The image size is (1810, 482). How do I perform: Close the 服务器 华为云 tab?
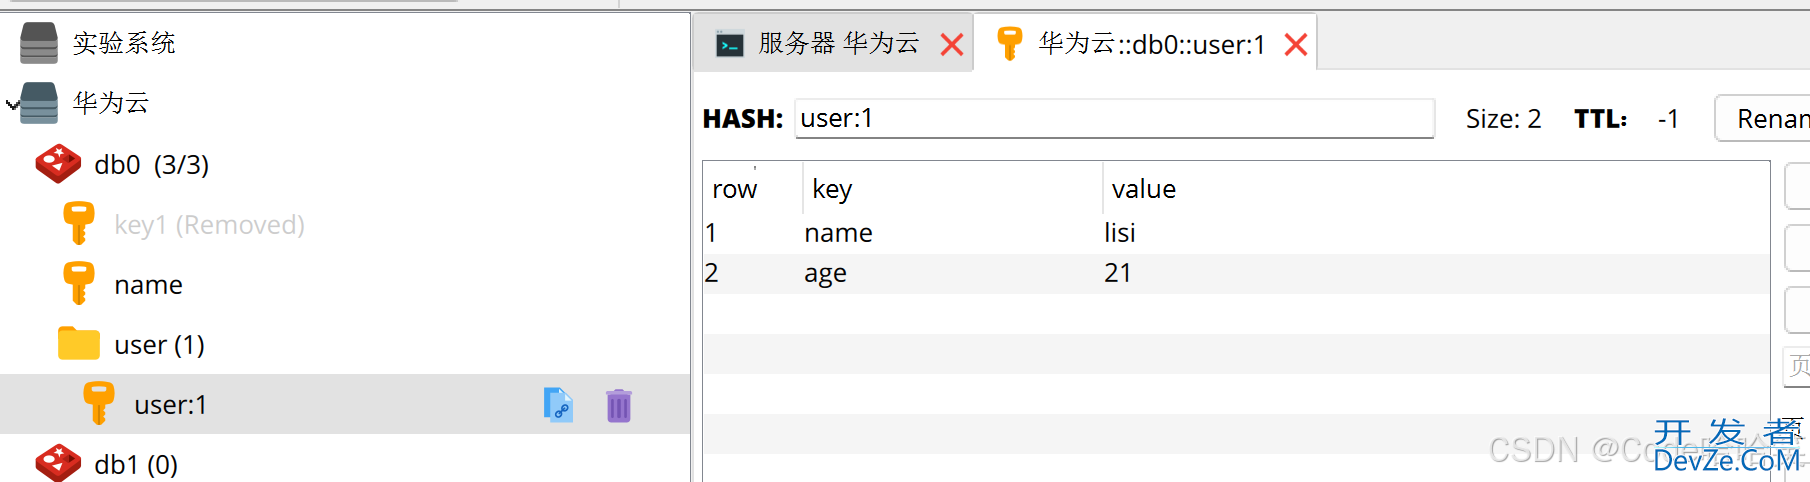[952, 44]
